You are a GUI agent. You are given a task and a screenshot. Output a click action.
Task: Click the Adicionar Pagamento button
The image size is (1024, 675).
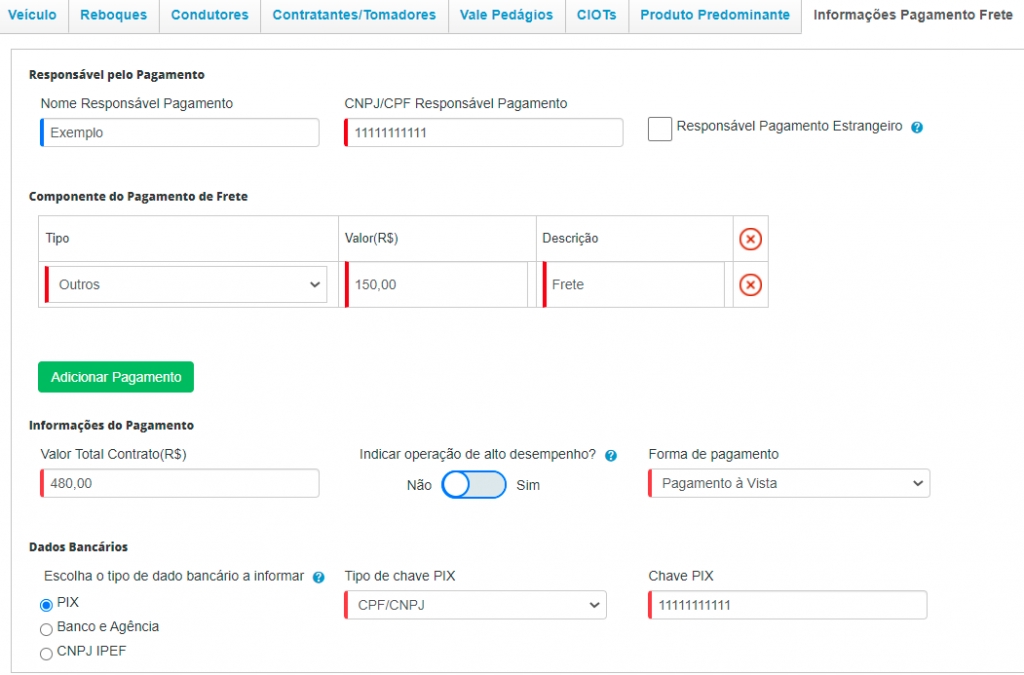click(116, 377)
